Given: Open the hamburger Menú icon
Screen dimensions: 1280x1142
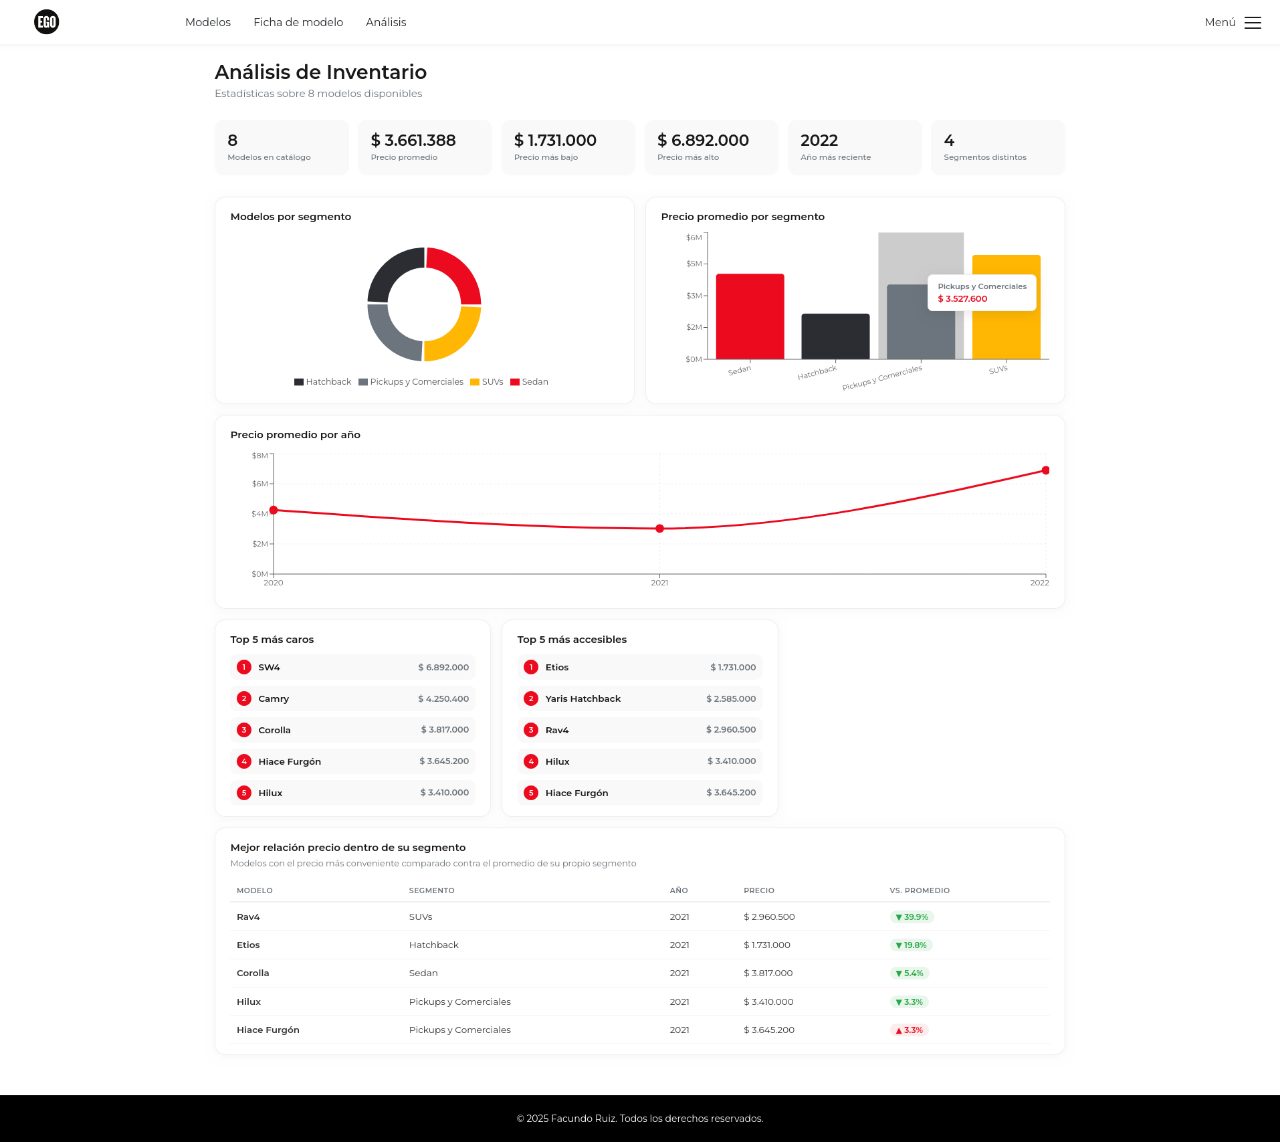Looking at the screenshot, I should point(1253,22).
